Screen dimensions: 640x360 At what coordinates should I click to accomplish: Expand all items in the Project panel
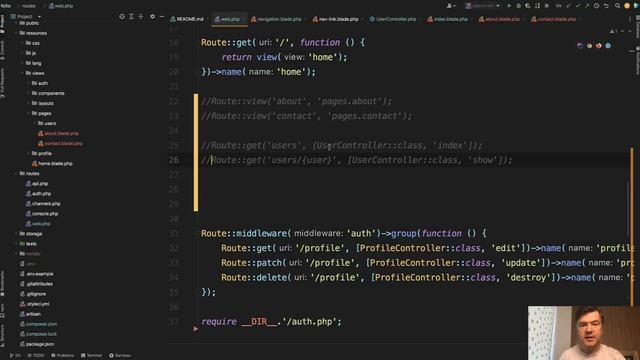pos(131,16)
